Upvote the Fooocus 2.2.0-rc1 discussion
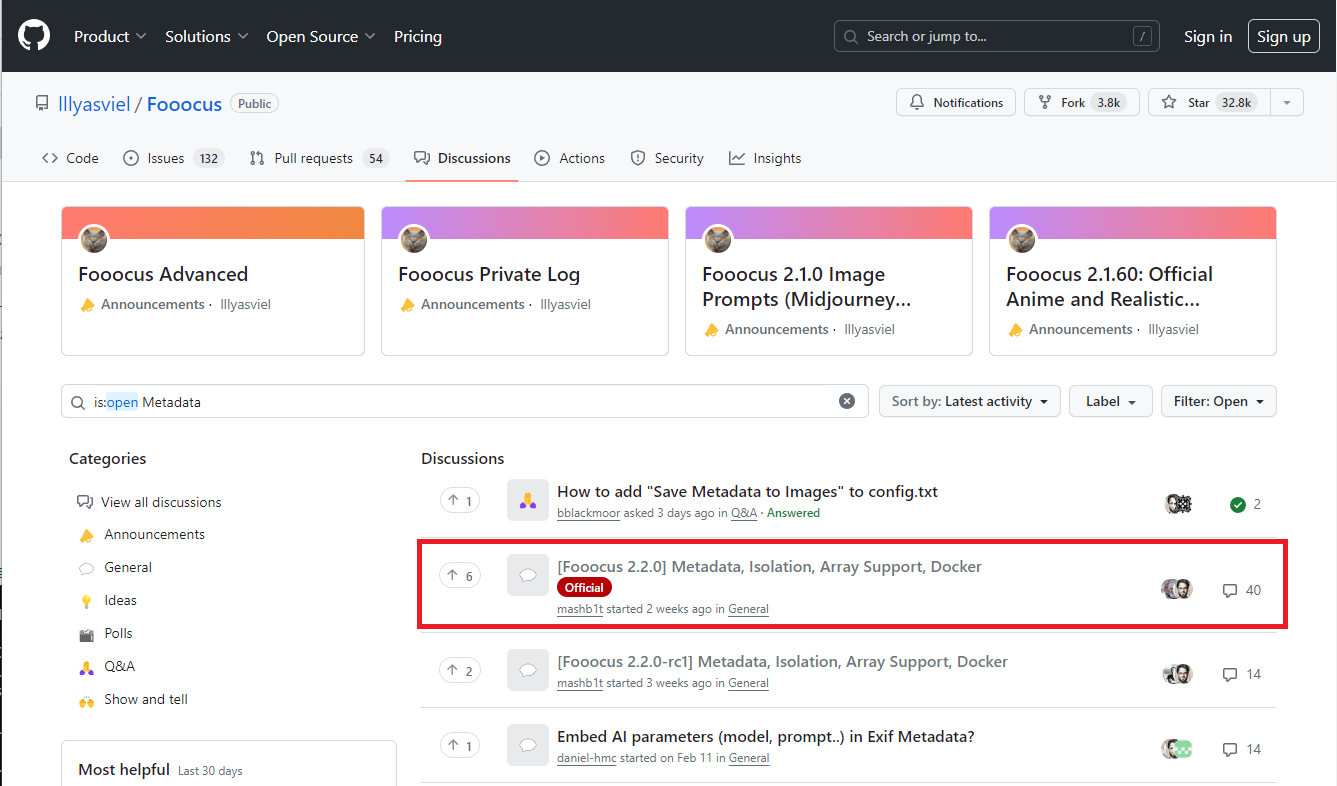The image size is (1337, 786). point(460,670)
